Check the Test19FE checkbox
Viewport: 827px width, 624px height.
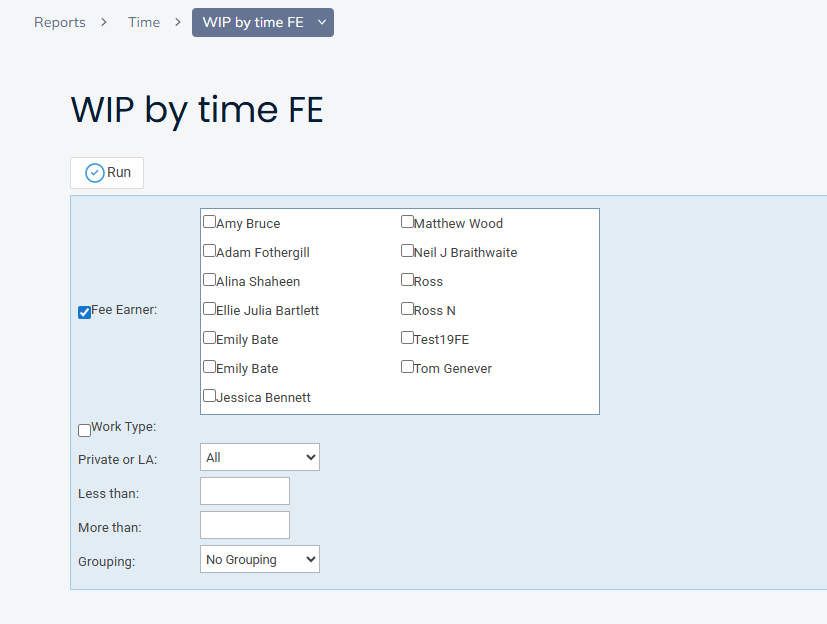point(408,338)
